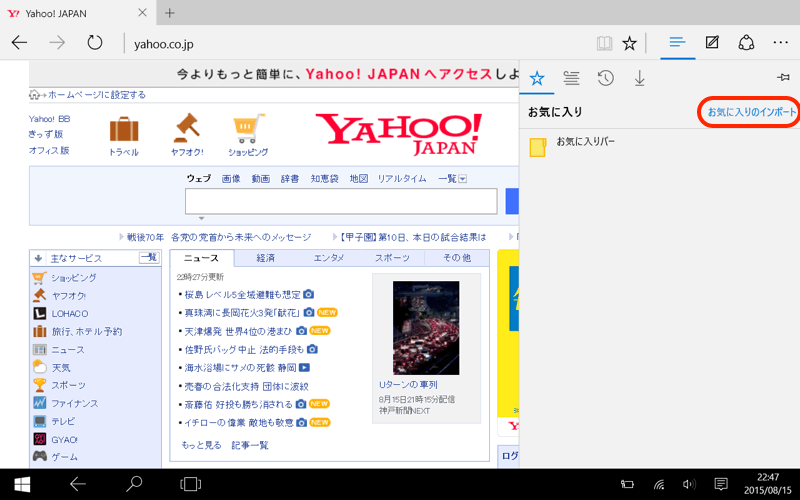Image resolution: width=800 pixels, height=500 pixels.
Task: Open the new tab plus button
Action: click(x=170, y=13)
